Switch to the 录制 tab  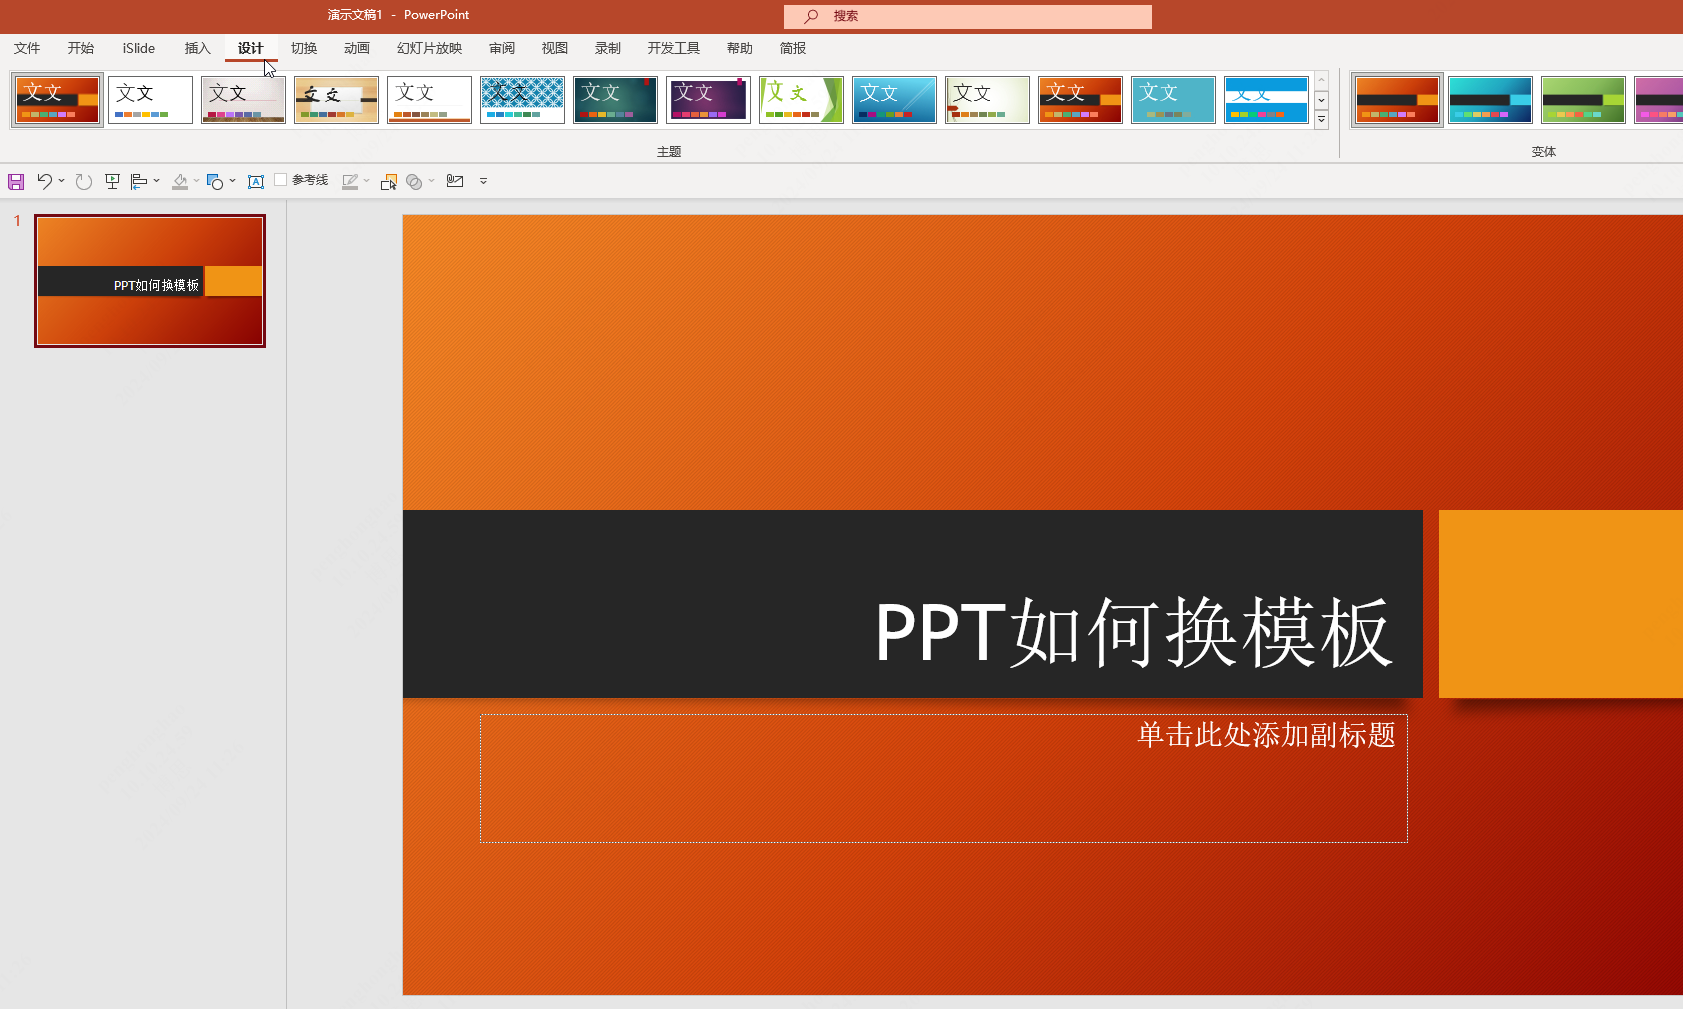pyautogui.click(x=608, y=48)
